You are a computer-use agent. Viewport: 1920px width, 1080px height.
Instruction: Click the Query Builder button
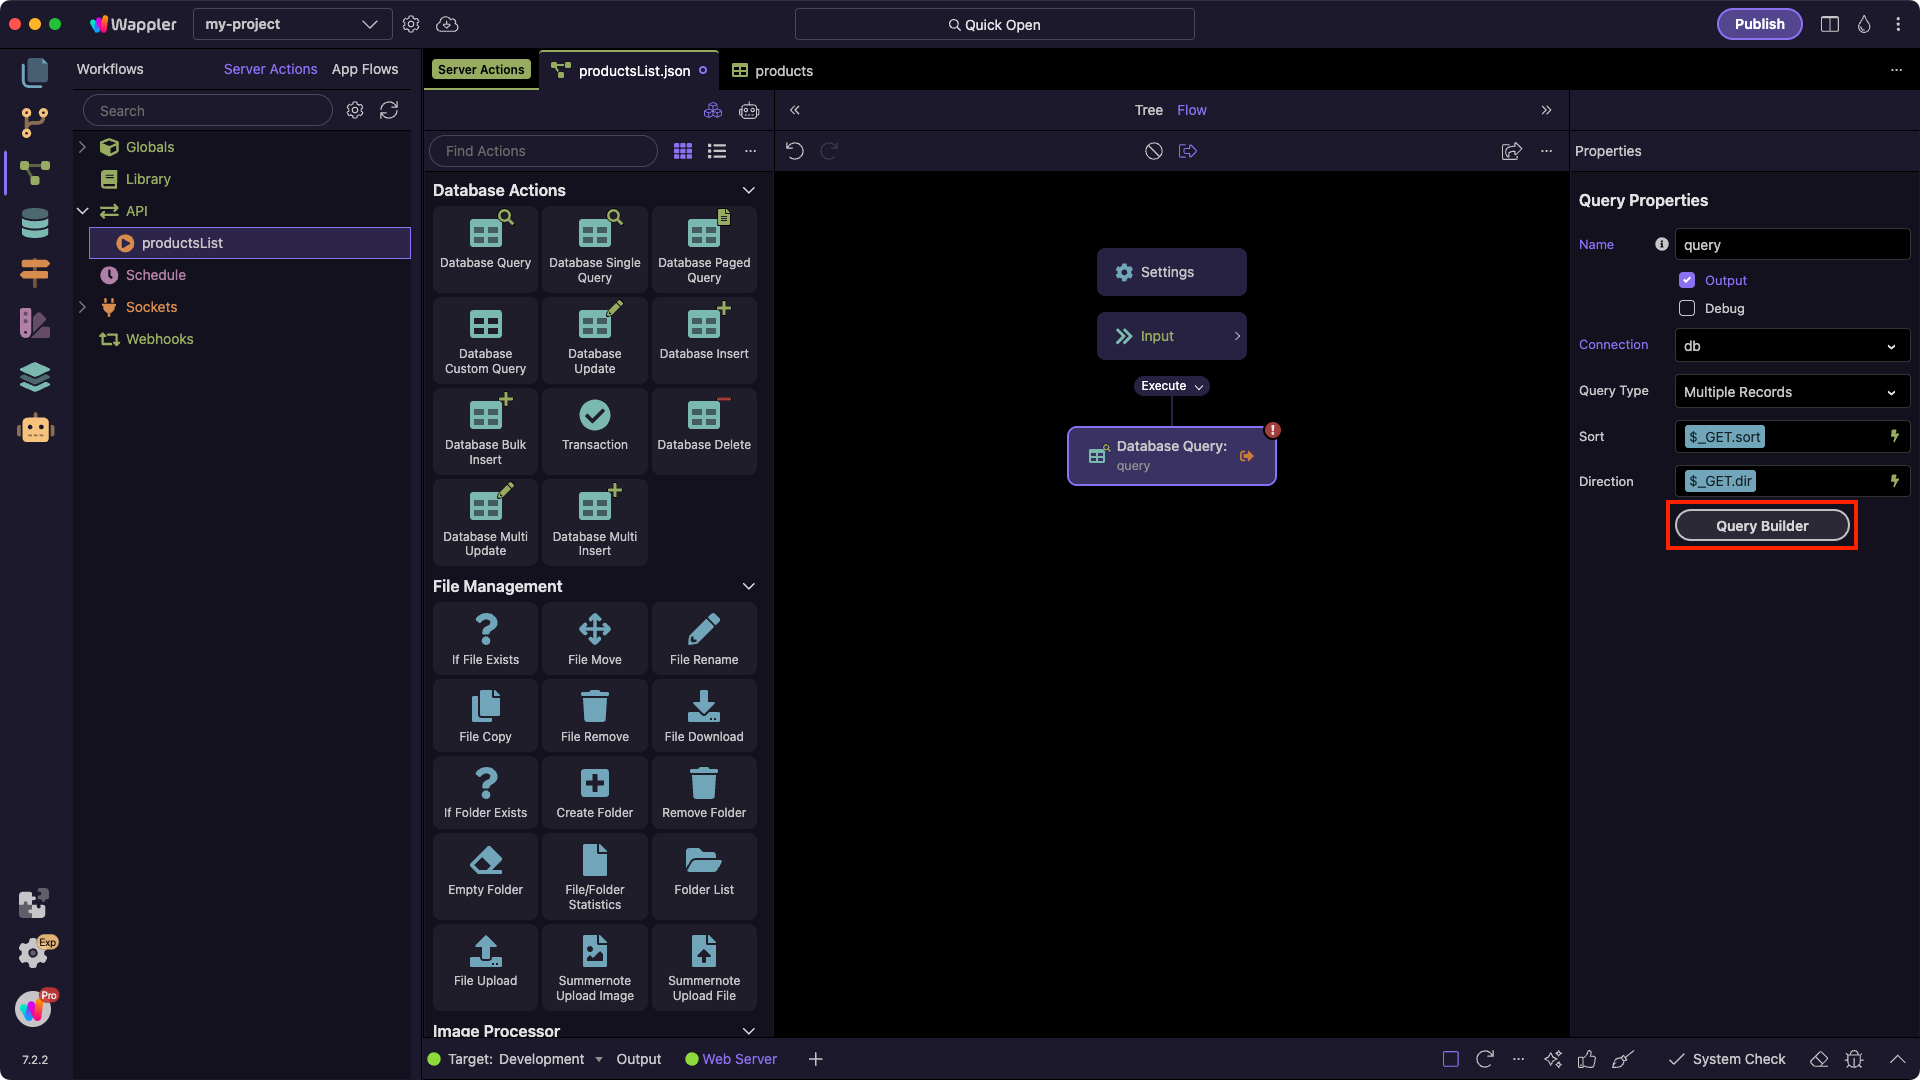[x=1761, y=526]
